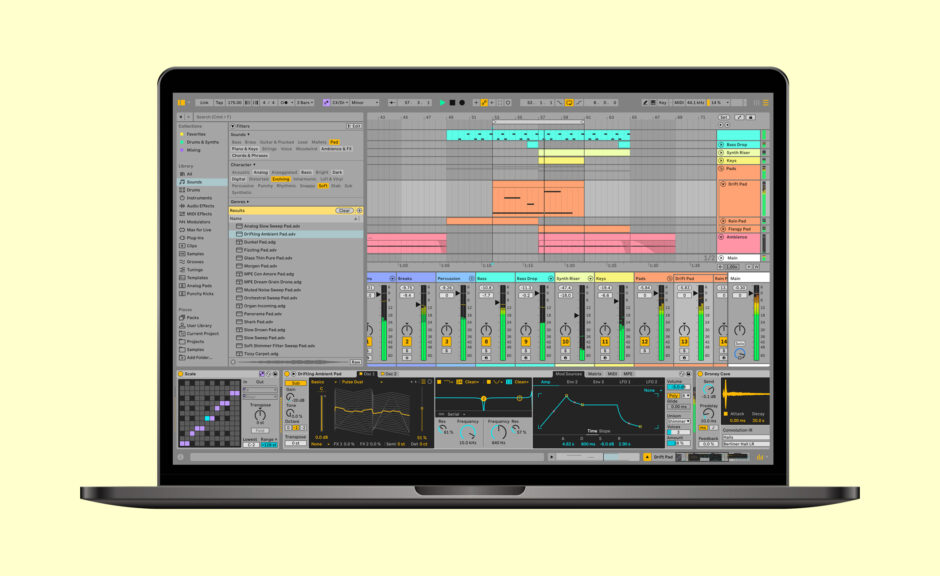Click the hot-swap icon beside Results

[359, 210]
